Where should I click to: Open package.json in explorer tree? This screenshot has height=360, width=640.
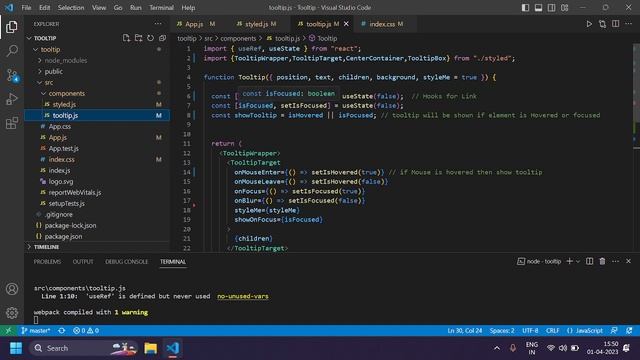coord(63,236)
